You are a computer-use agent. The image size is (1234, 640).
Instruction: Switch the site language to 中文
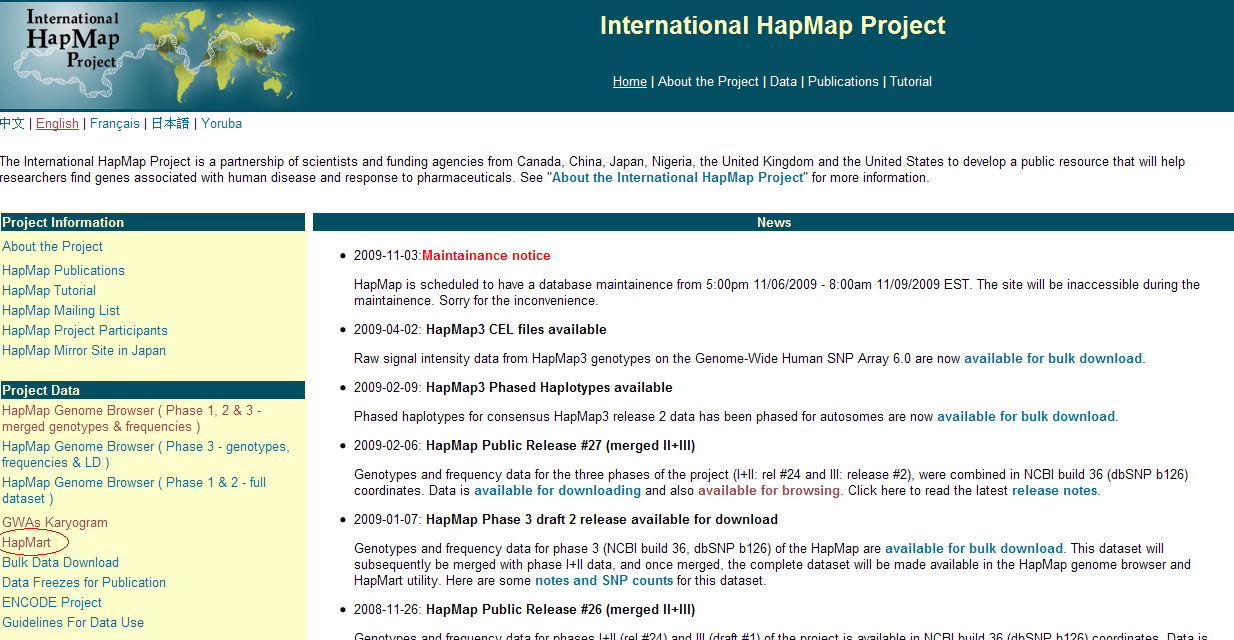pos(12,124)
